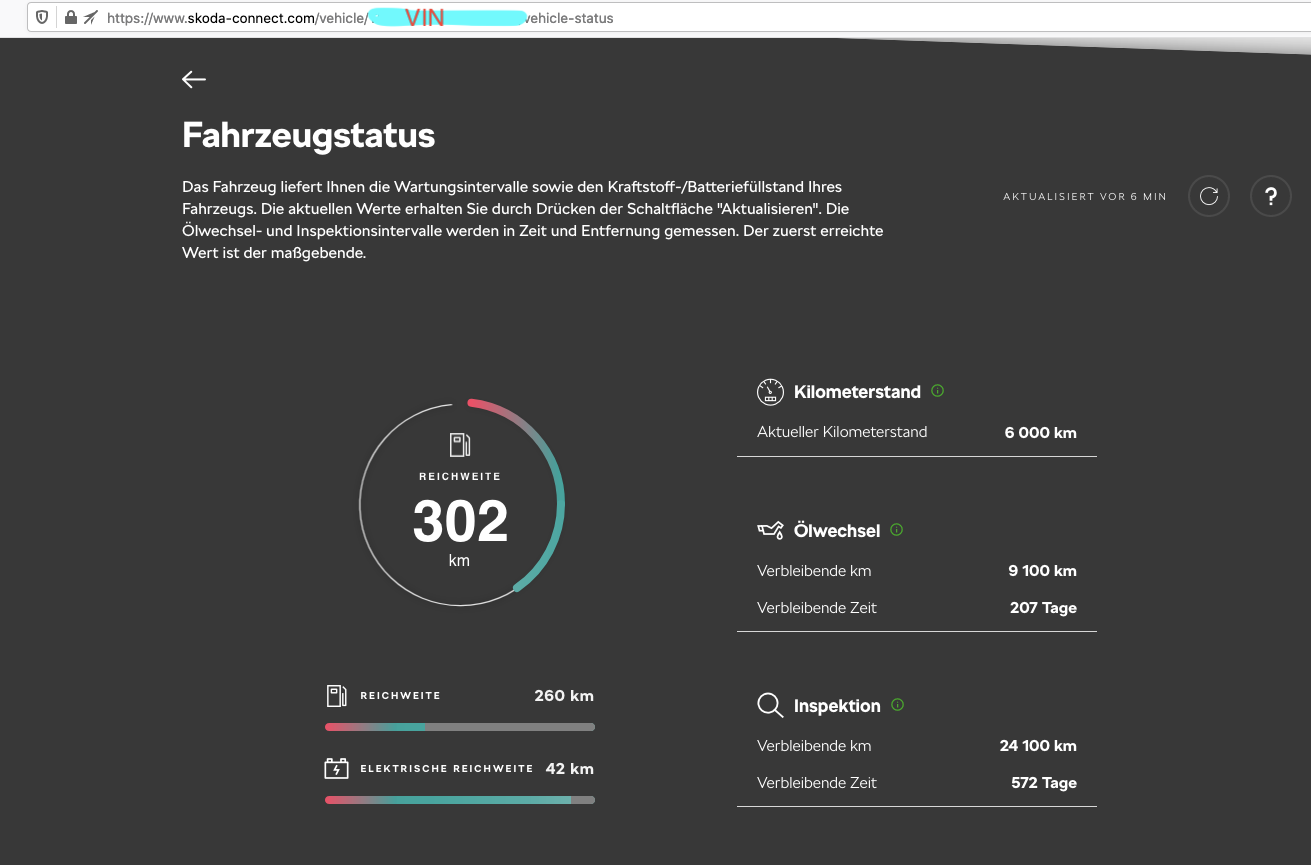Click the fuel pump icon inside range circle
Screen dimensions: 1311x865
[459, 446]
